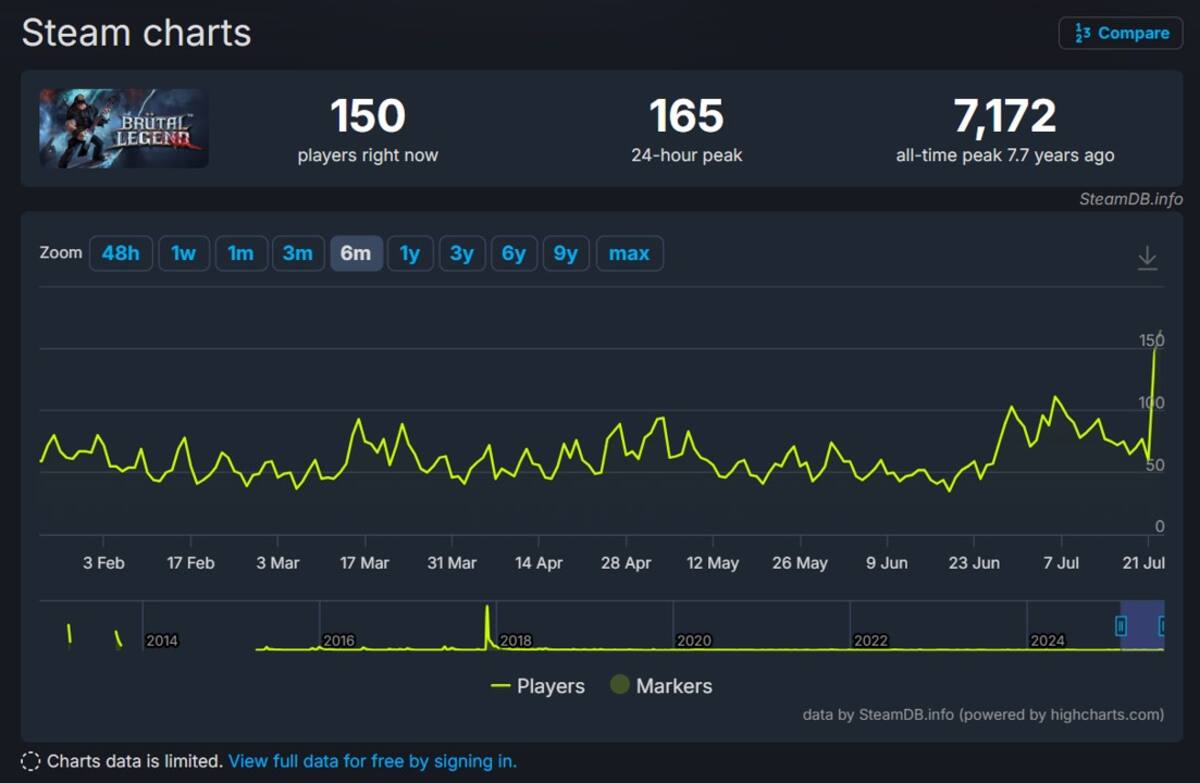Click the 7 Jul axis label
Image resolution: width=1200 pixels, height=783 pixels.
1061,563
